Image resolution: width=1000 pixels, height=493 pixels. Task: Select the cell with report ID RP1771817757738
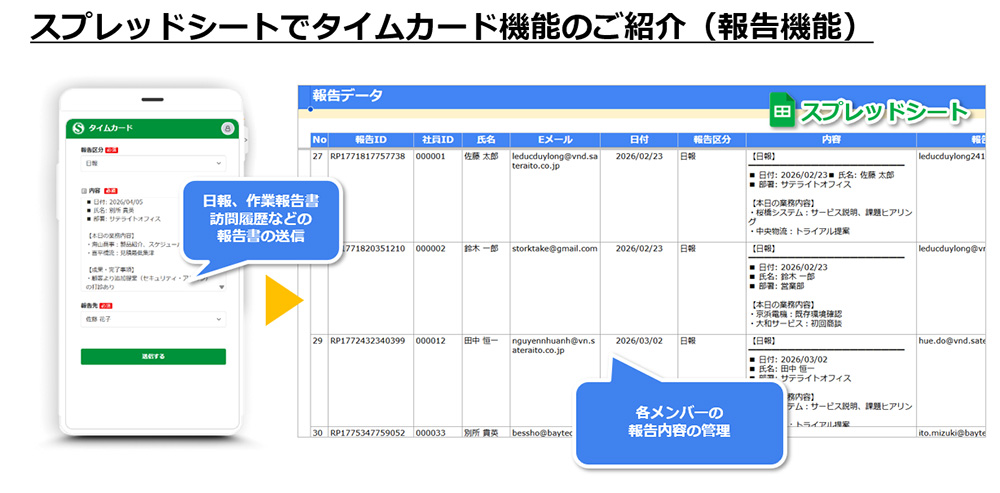coord(368,157)
